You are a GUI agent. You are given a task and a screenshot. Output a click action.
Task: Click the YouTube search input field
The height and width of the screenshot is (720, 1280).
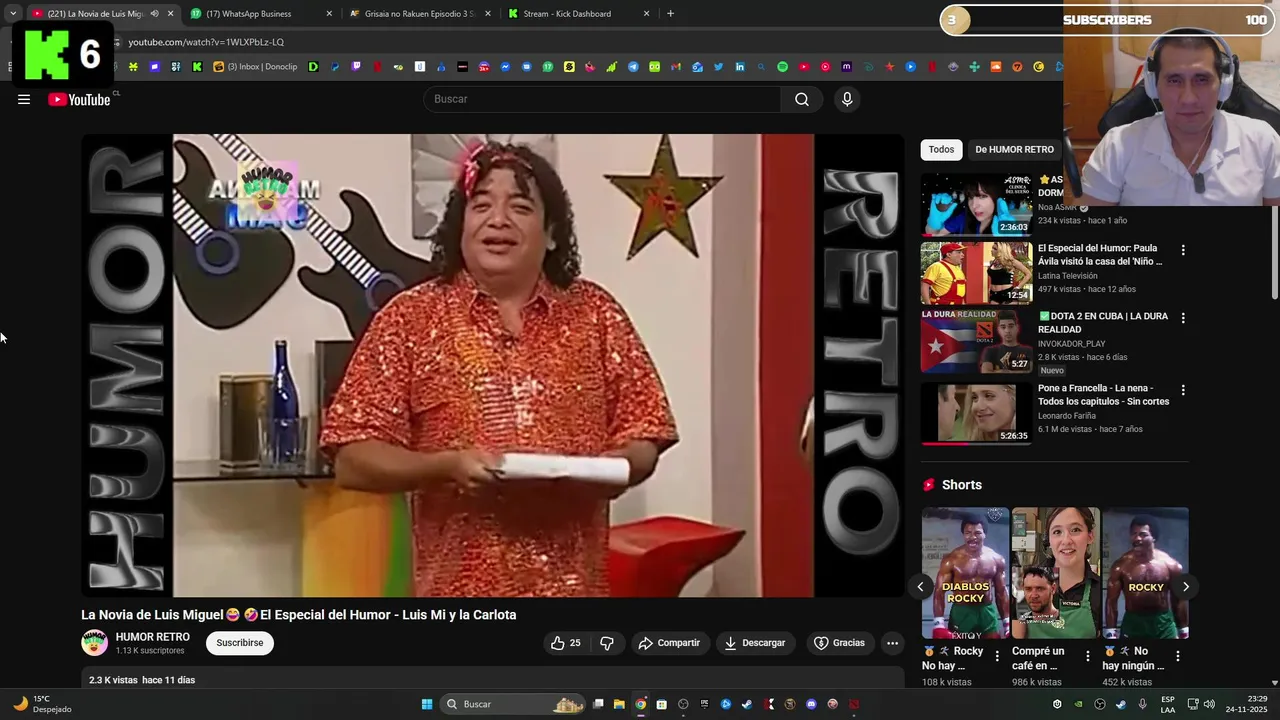602,99
